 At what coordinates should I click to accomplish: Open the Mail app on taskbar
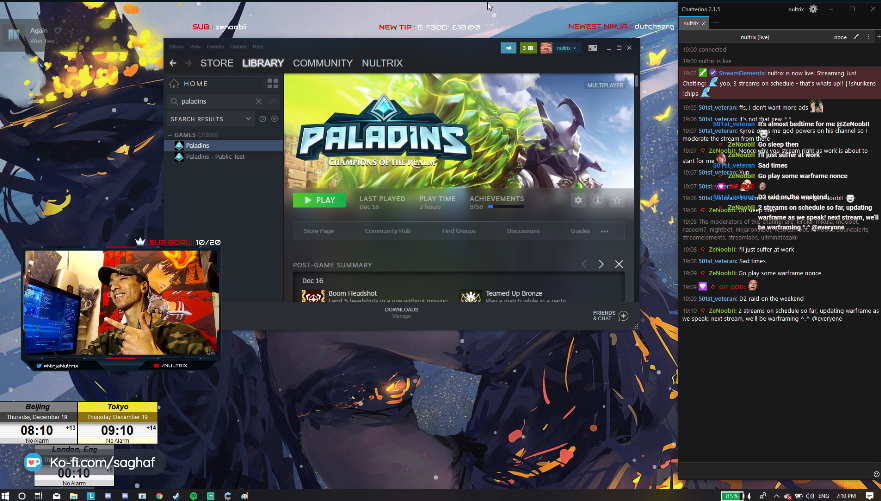(x=56, y=496)
